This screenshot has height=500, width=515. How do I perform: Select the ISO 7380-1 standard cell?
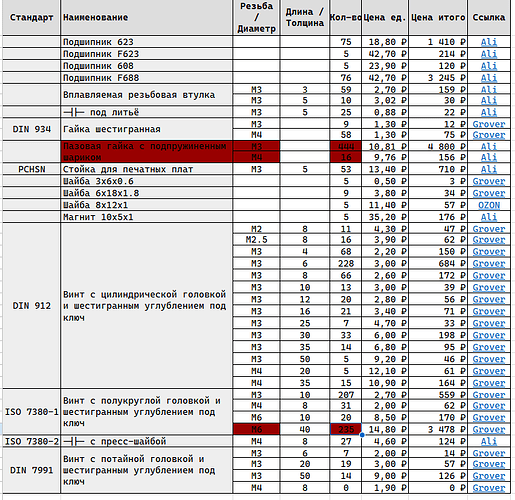click(x=31, y=412)
